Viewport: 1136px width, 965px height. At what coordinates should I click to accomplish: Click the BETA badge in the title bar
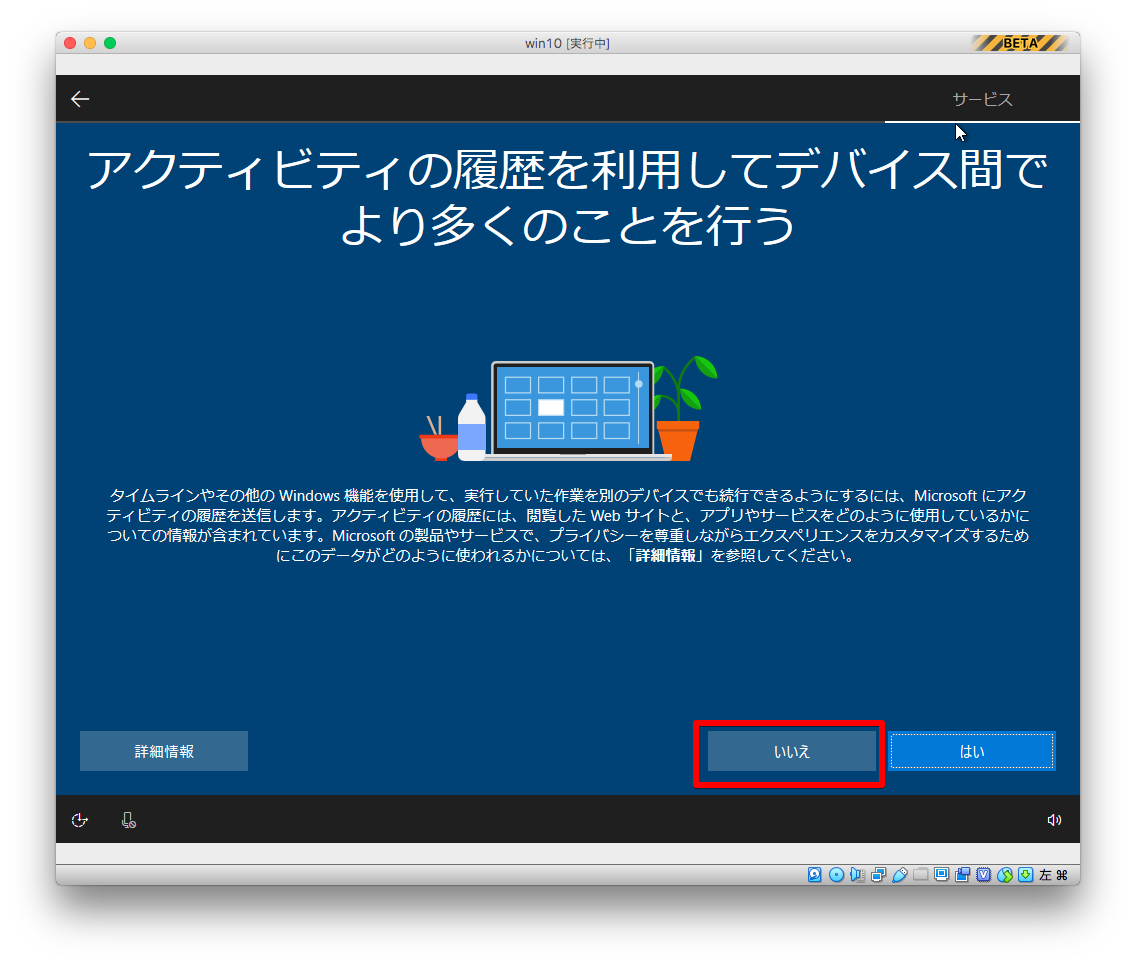1020,43
